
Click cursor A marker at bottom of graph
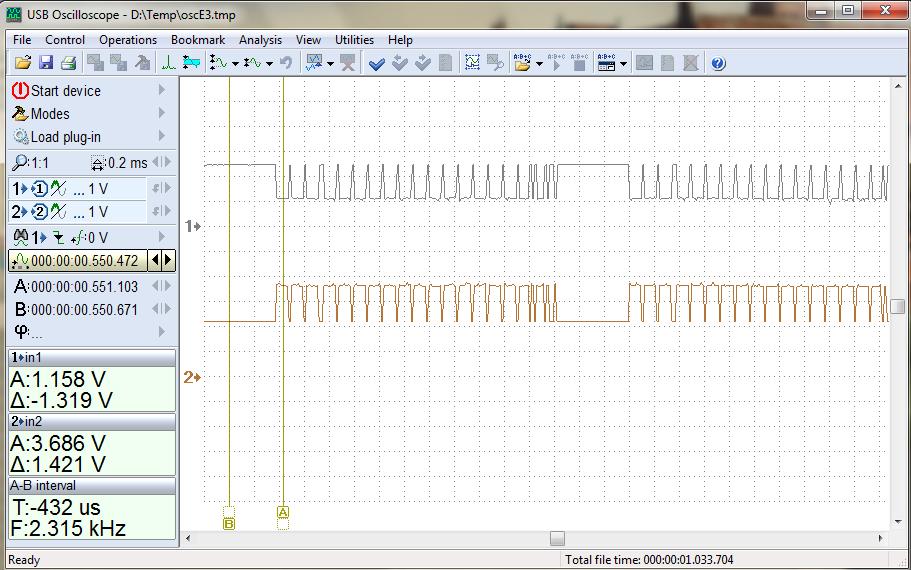(x=283, y=513)
